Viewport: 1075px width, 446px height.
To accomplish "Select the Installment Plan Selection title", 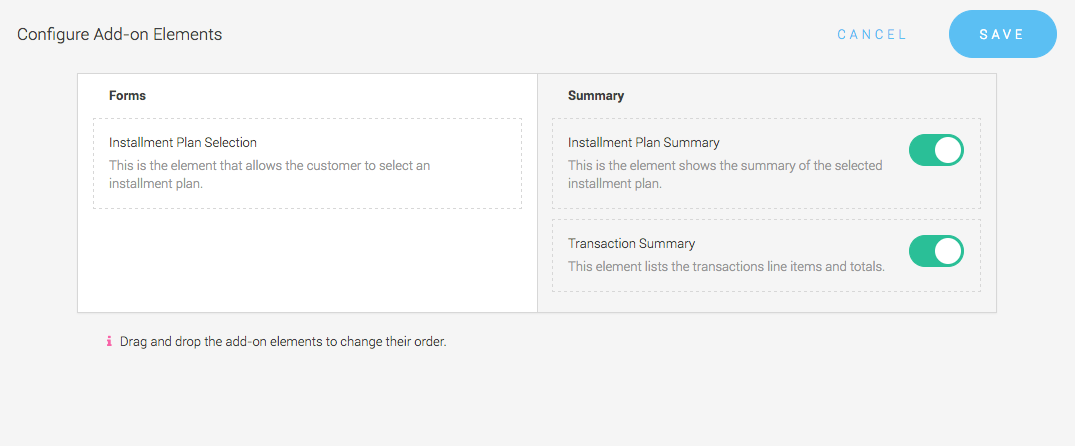I will pyautogui.click(x=183, y=143).
